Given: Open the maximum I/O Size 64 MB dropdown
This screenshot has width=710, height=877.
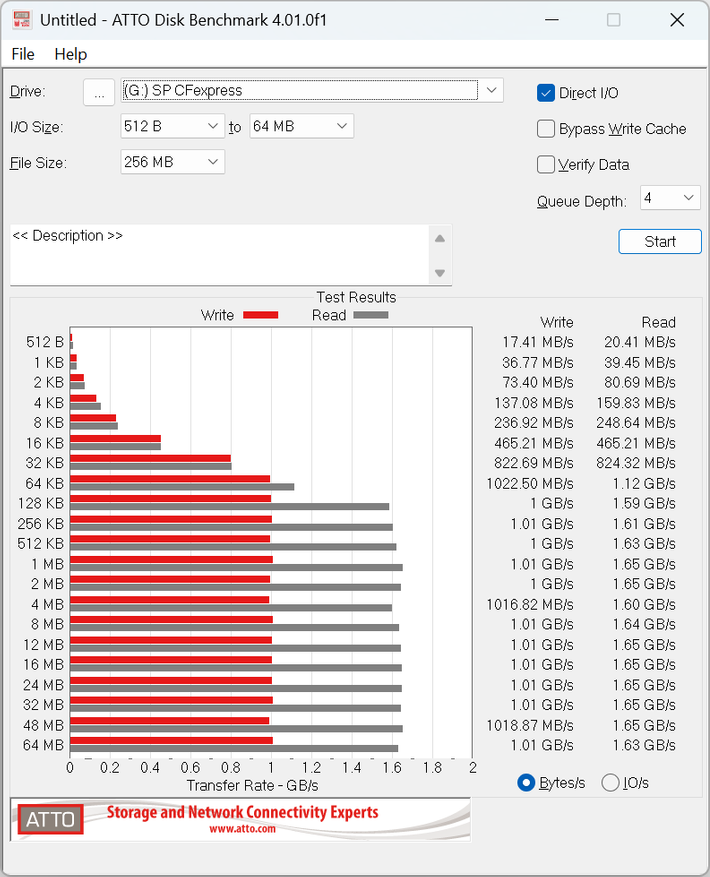Looking at the screenshot, I should [x=301, y=126].
